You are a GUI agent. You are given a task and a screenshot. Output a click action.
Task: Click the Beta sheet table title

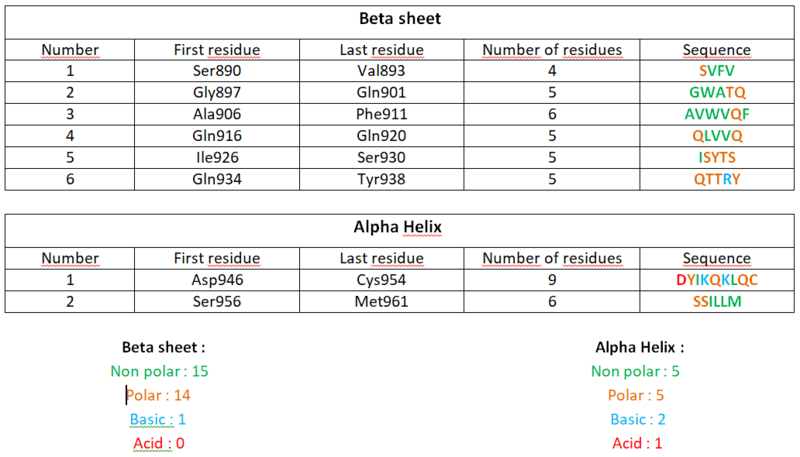pyautogui.click(x=398, y=18)
